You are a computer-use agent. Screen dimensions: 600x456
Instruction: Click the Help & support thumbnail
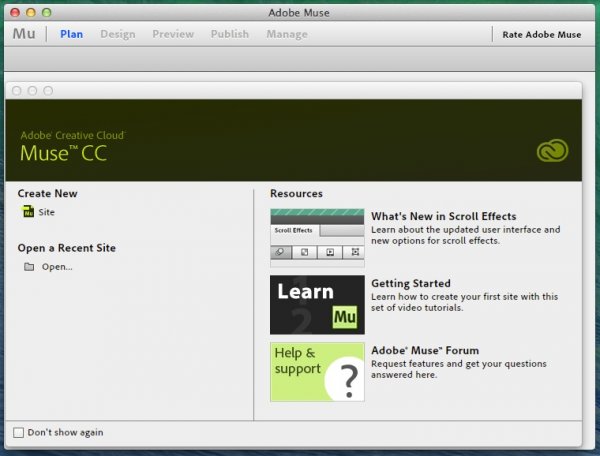(x=317, y=372)
